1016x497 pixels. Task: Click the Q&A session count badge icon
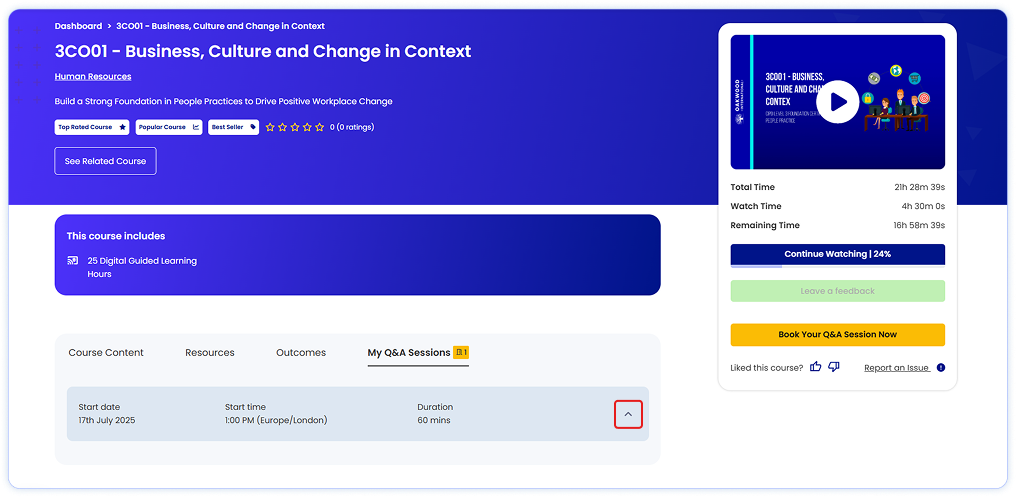(461, 353)
